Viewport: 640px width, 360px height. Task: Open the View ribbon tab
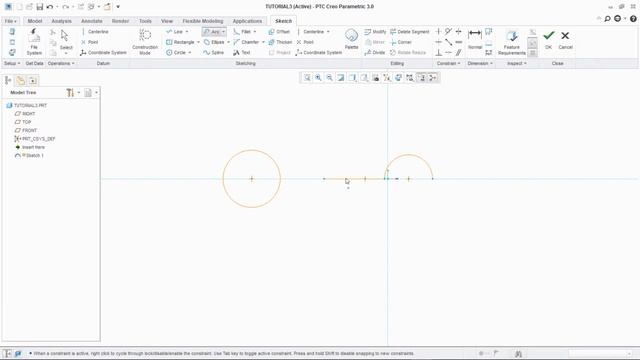(167, 21)
